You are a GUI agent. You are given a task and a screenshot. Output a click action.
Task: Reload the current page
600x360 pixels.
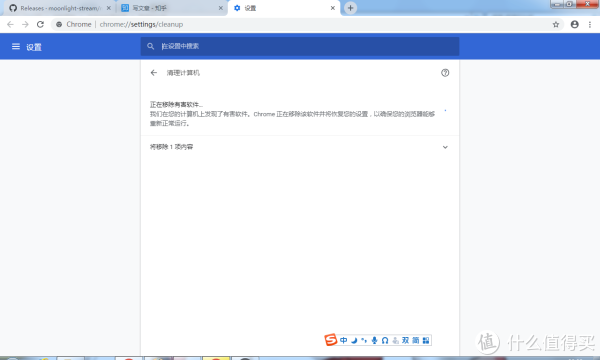pyautogui.click(x=40, y=24)
